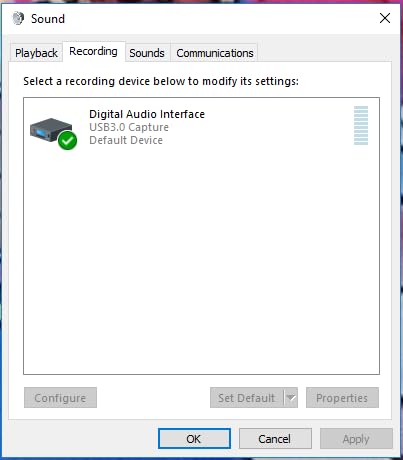Screen dimensions: 403x460
Task: Click the Default Device status text
Action: [126, 140]
